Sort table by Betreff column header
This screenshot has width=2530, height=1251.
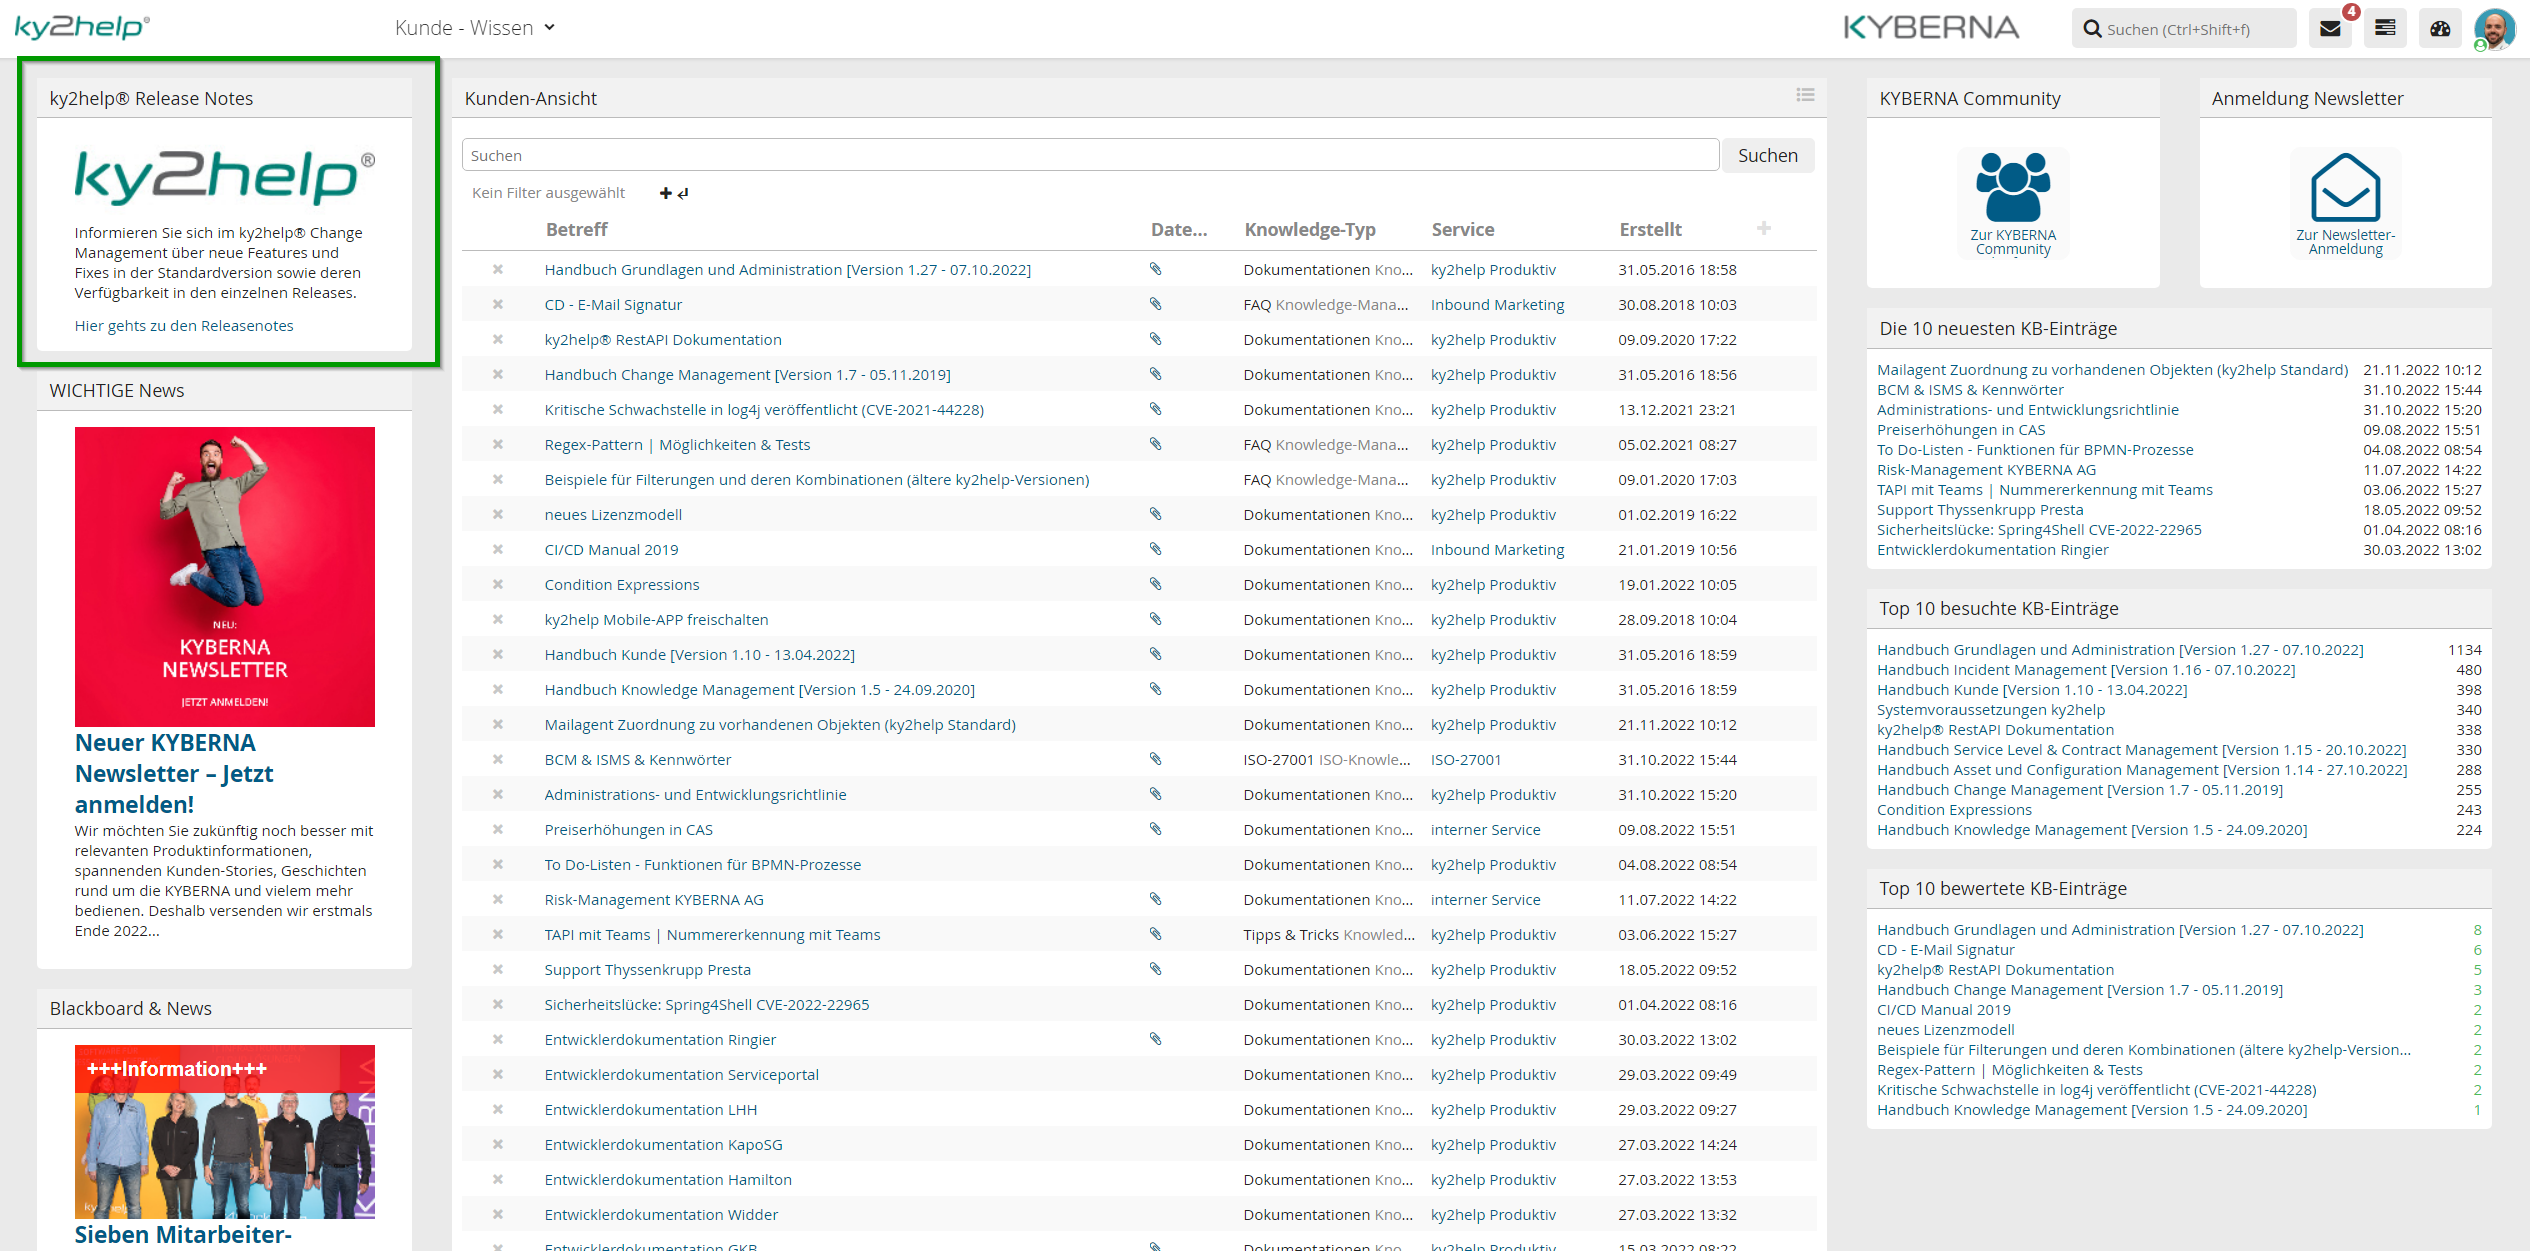click(577, 229)
